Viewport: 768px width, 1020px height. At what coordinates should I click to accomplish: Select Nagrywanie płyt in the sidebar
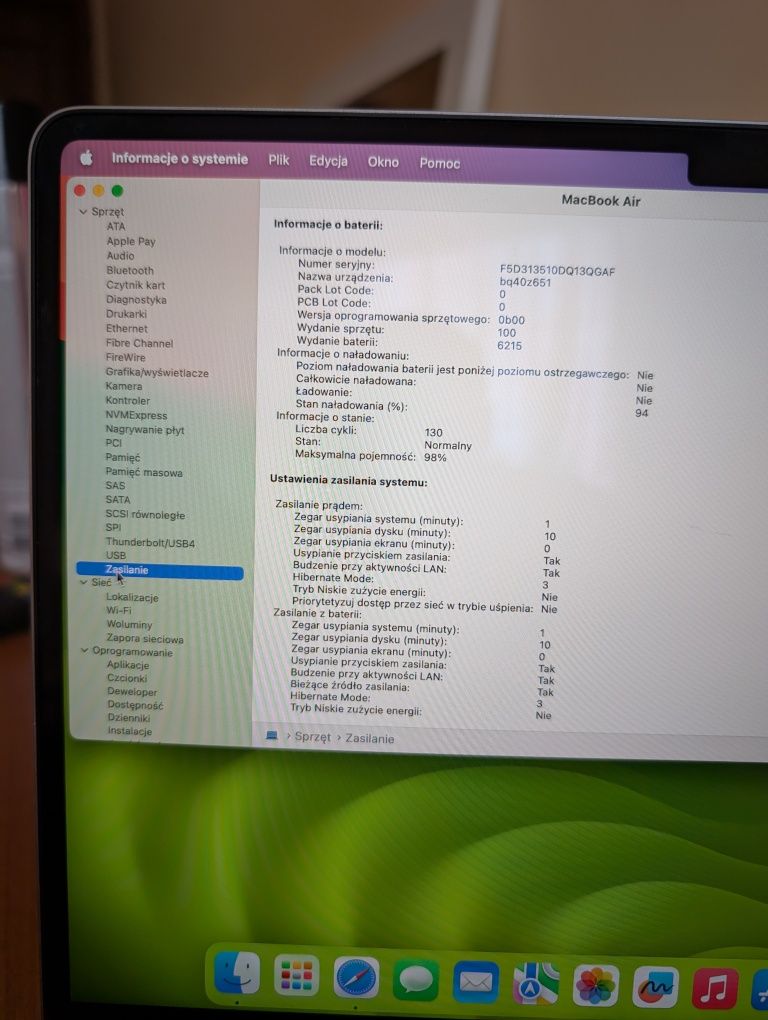[x=144, y=429]
